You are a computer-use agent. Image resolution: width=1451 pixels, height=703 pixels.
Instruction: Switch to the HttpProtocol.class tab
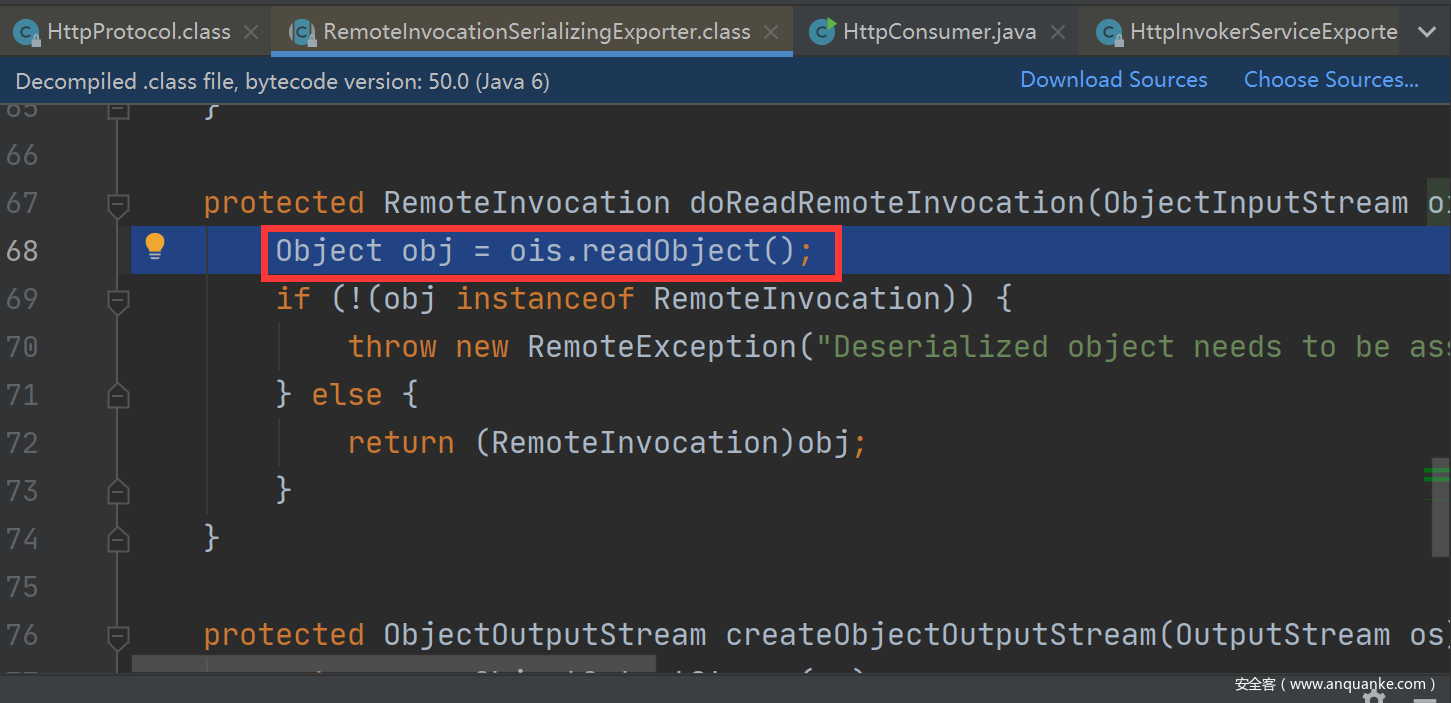(139, 32)
